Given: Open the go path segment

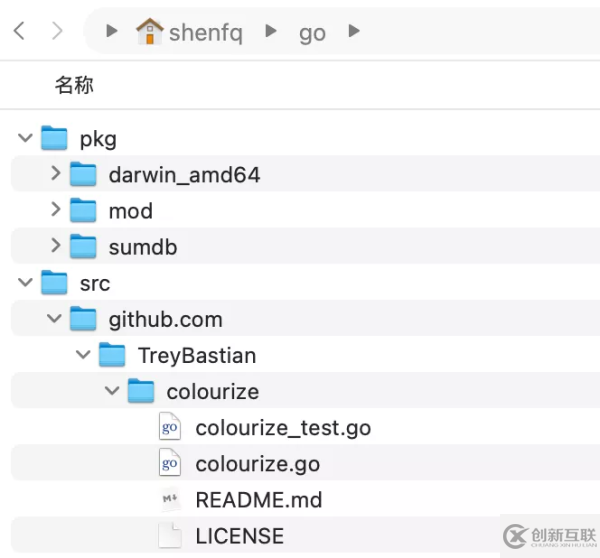Looking at the screenshot, I should pyautogui.click(x=312, y=34).
